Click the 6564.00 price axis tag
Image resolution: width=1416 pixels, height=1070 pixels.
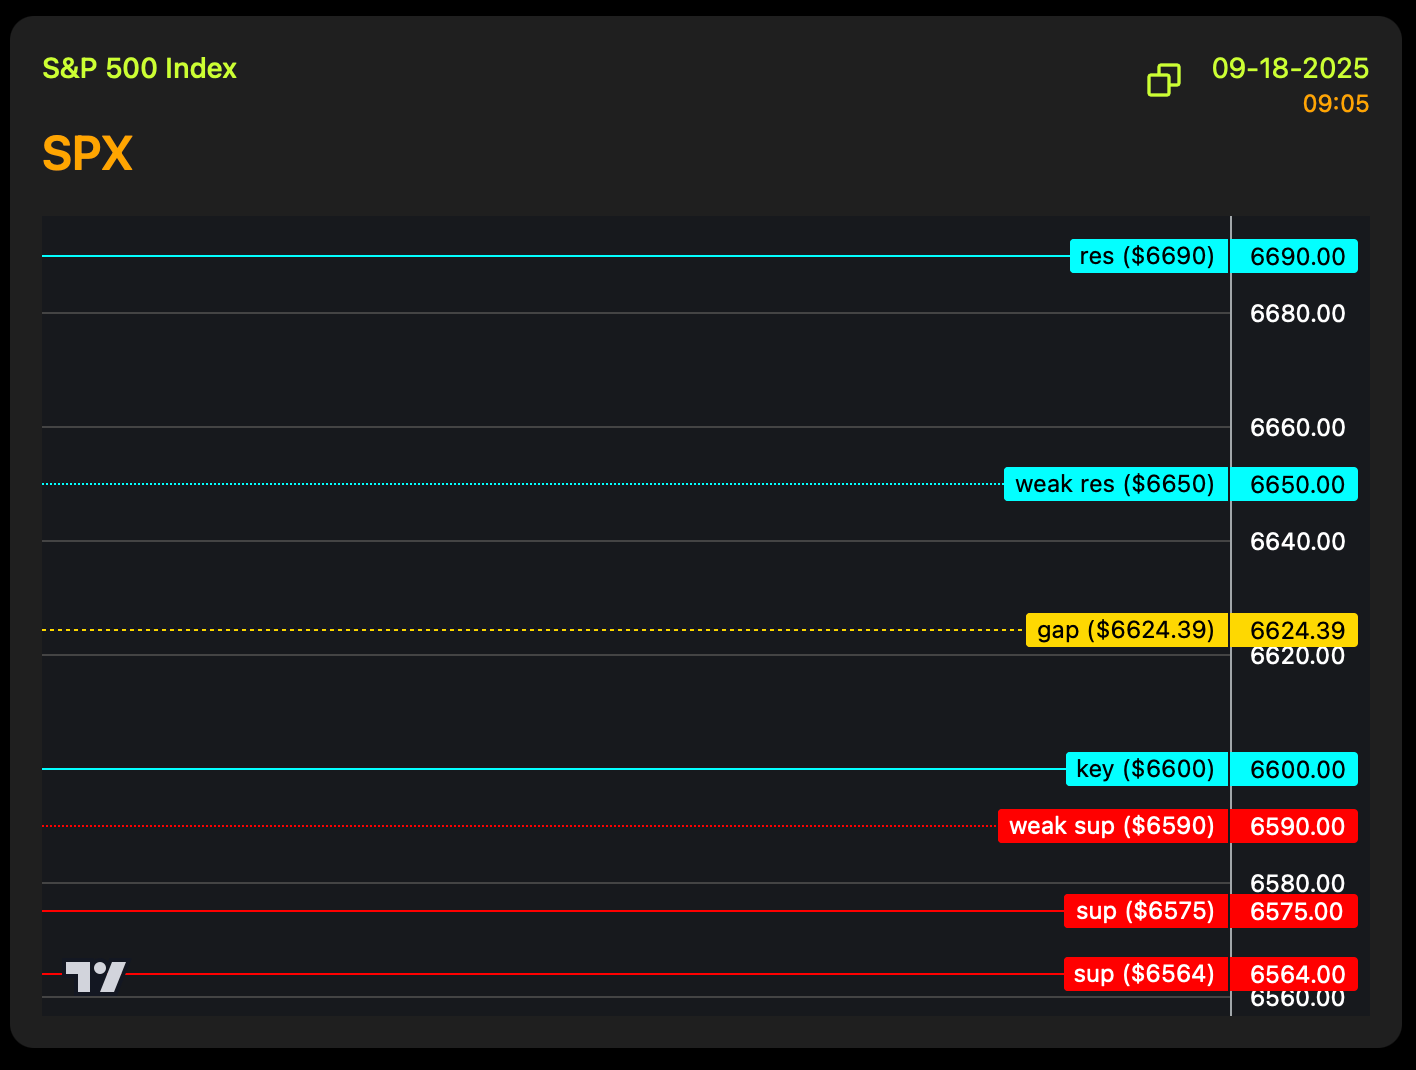coord(1295,974)
